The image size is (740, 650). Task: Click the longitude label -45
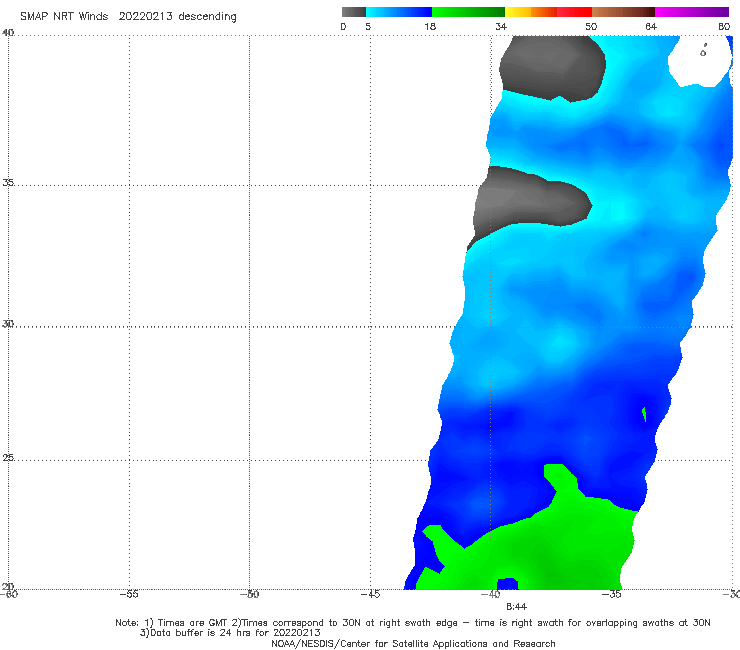point(370,594)
